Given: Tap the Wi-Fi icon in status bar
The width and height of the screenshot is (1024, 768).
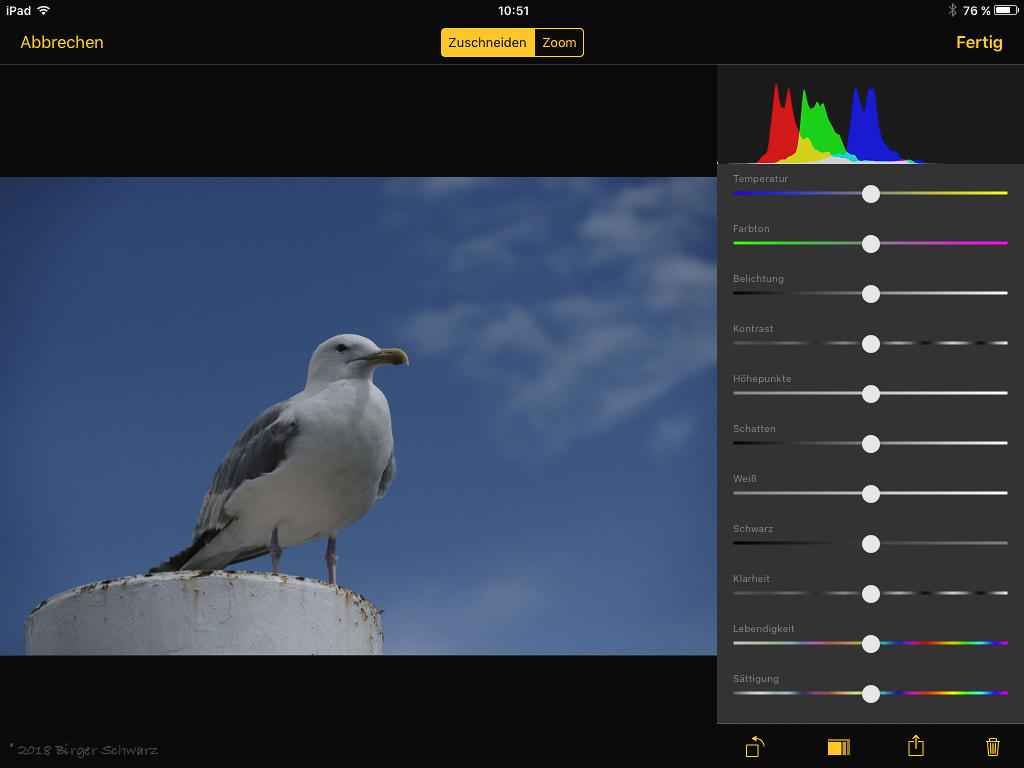Looking at the screenshot, I should (43, 10).
